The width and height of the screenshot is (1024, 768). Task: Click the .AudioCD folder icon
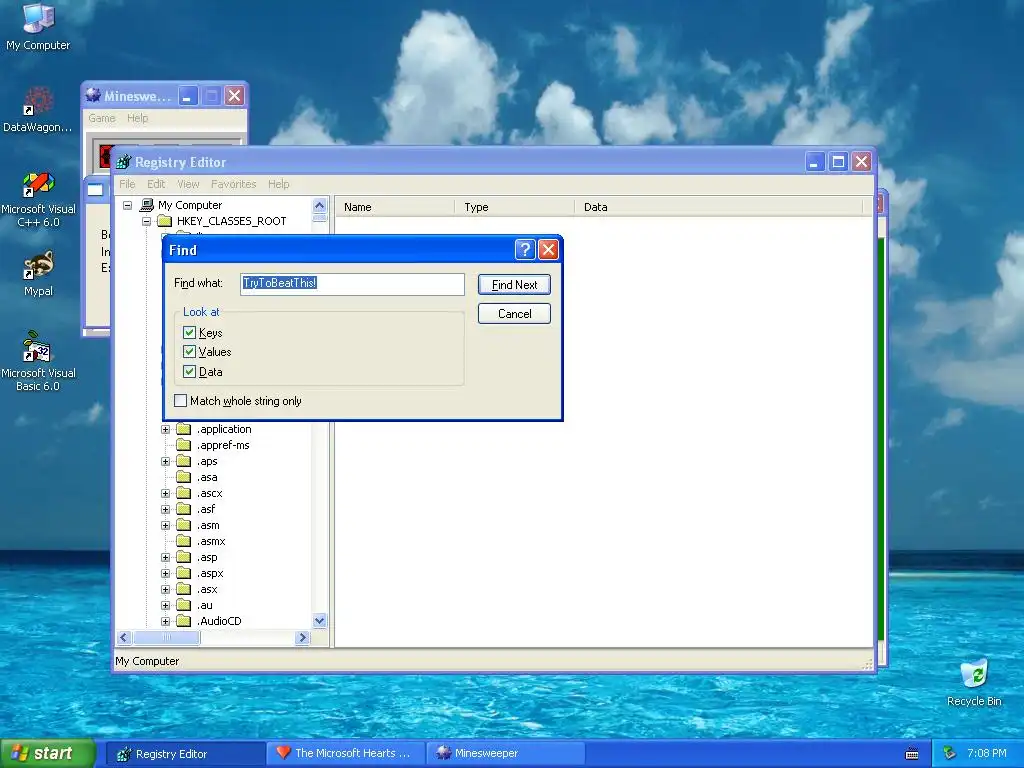point(184,621)
